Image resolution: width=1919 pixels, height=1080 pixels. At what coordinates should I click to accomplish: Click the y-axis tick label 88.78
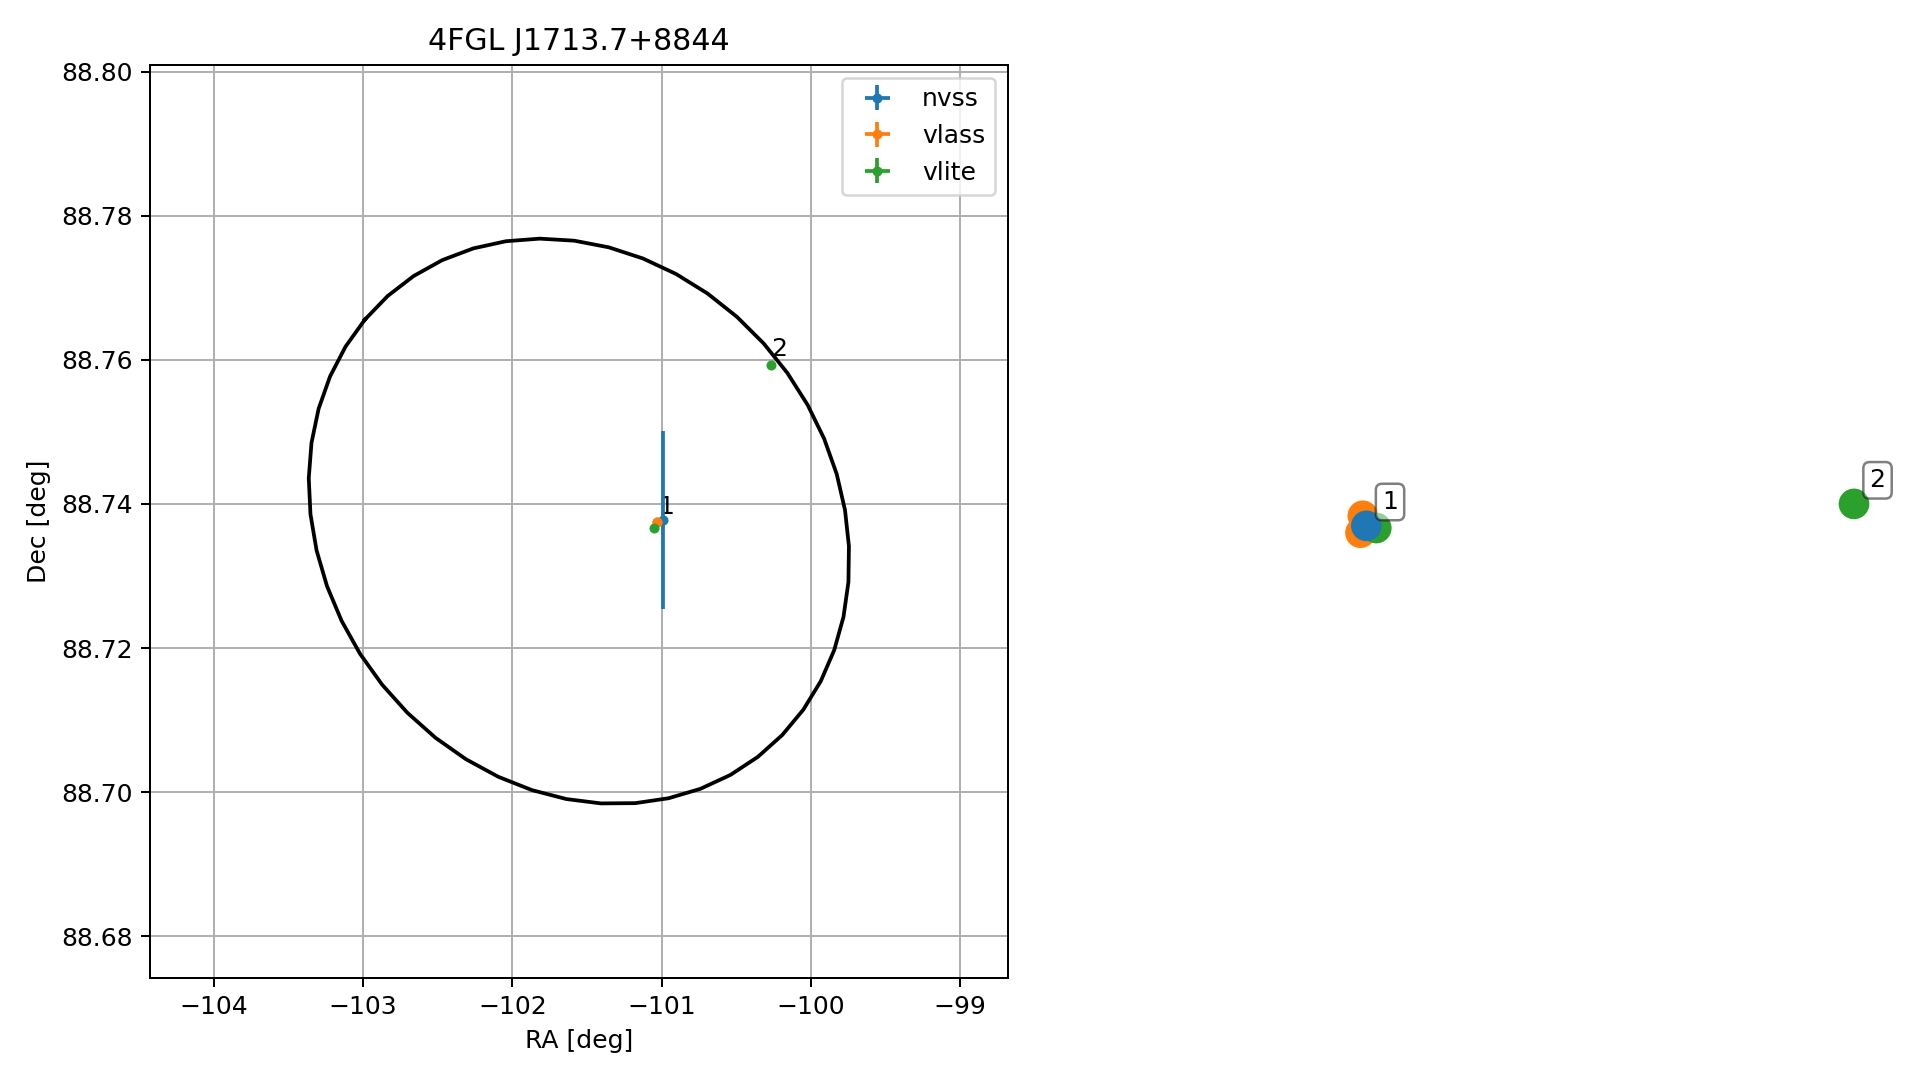97,216
